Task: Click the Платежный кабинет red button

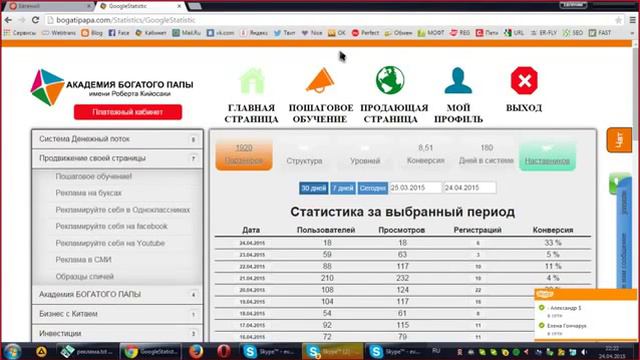Action: point(128,112)
